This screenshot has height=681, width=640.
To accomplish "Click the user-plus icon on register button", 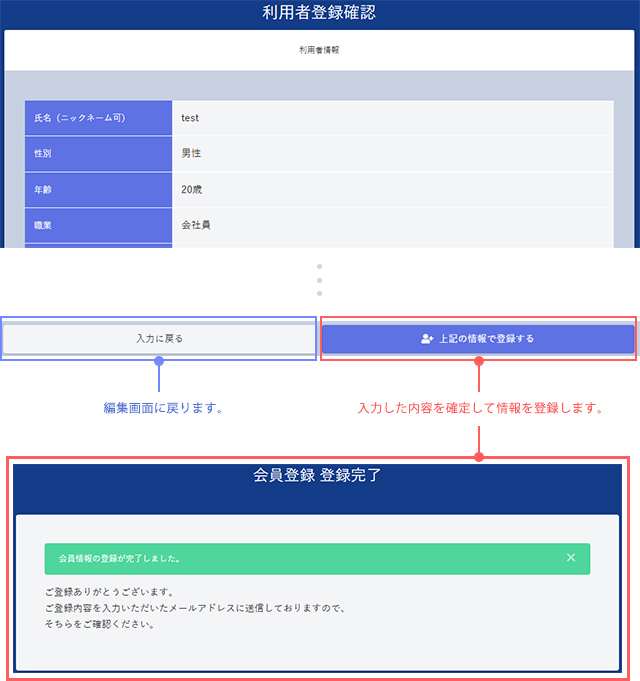I will [x=427, y=338].
